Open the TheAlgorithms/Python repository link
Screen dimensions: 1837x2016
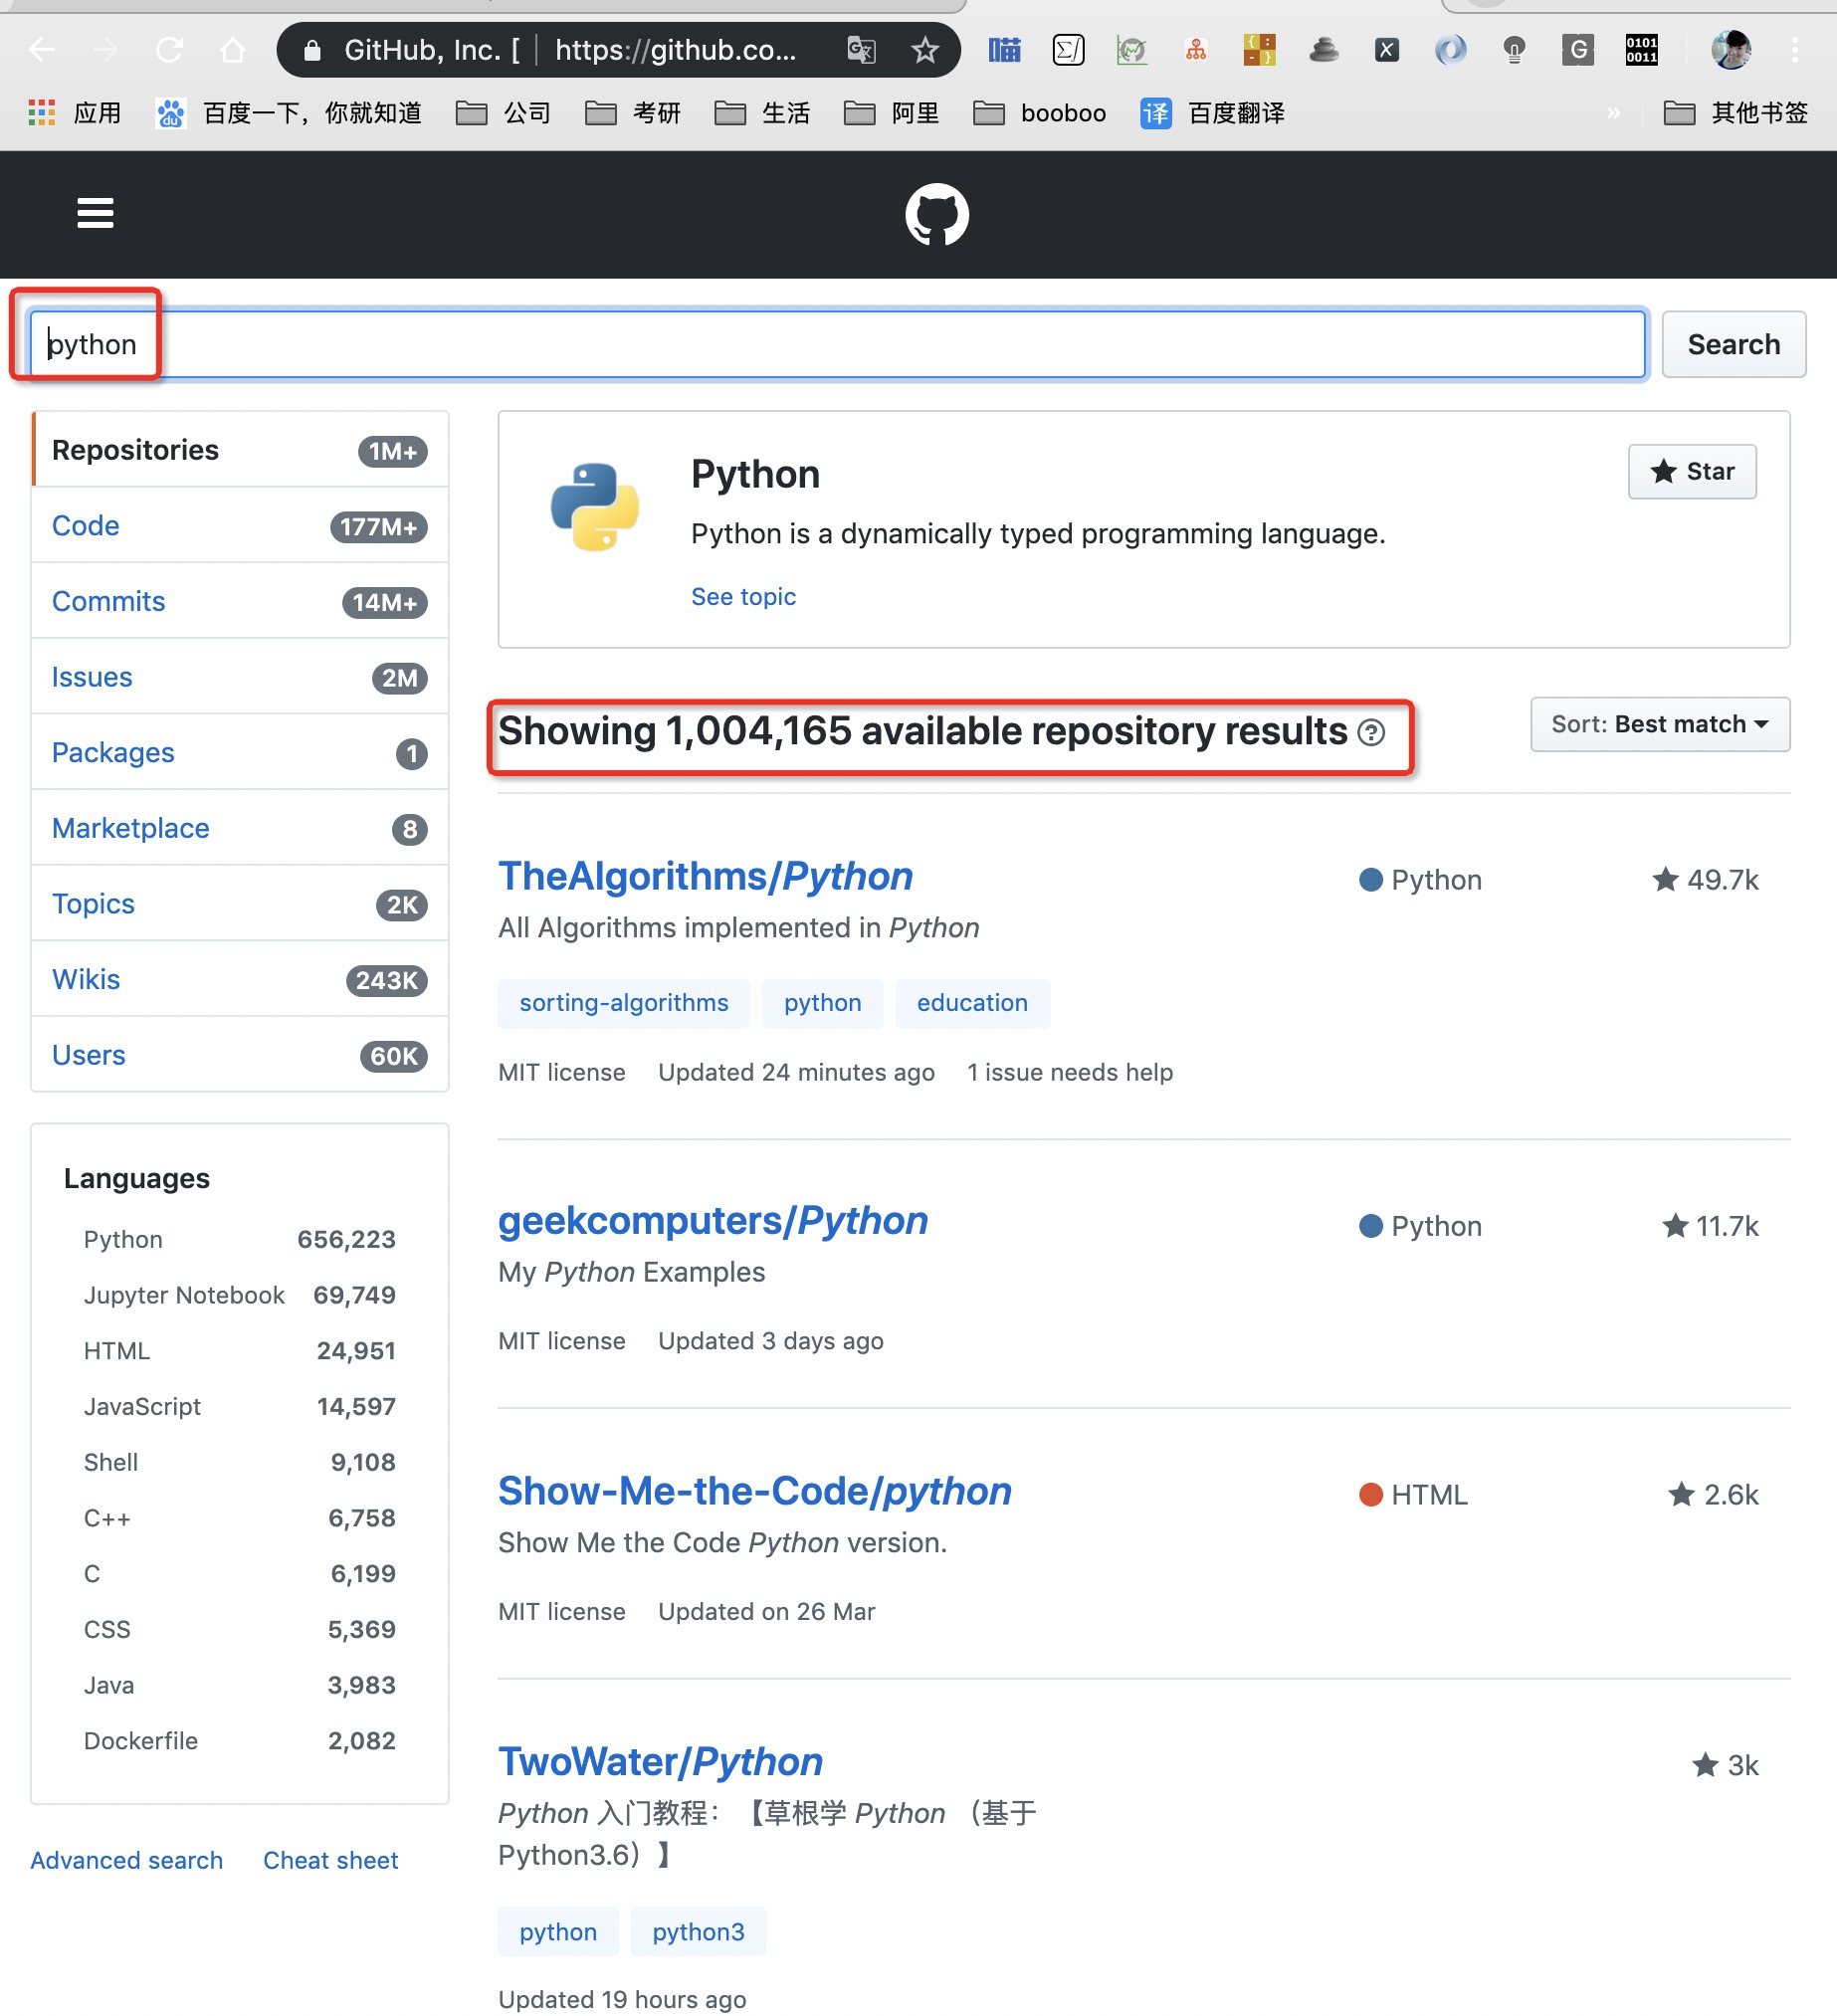(x=705, y=876)
